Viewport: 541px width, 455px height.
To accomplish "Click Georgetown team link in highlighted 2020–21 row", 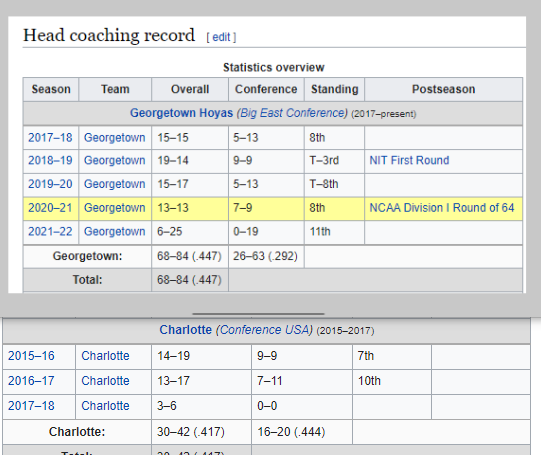I will click(x=115, y=208).
